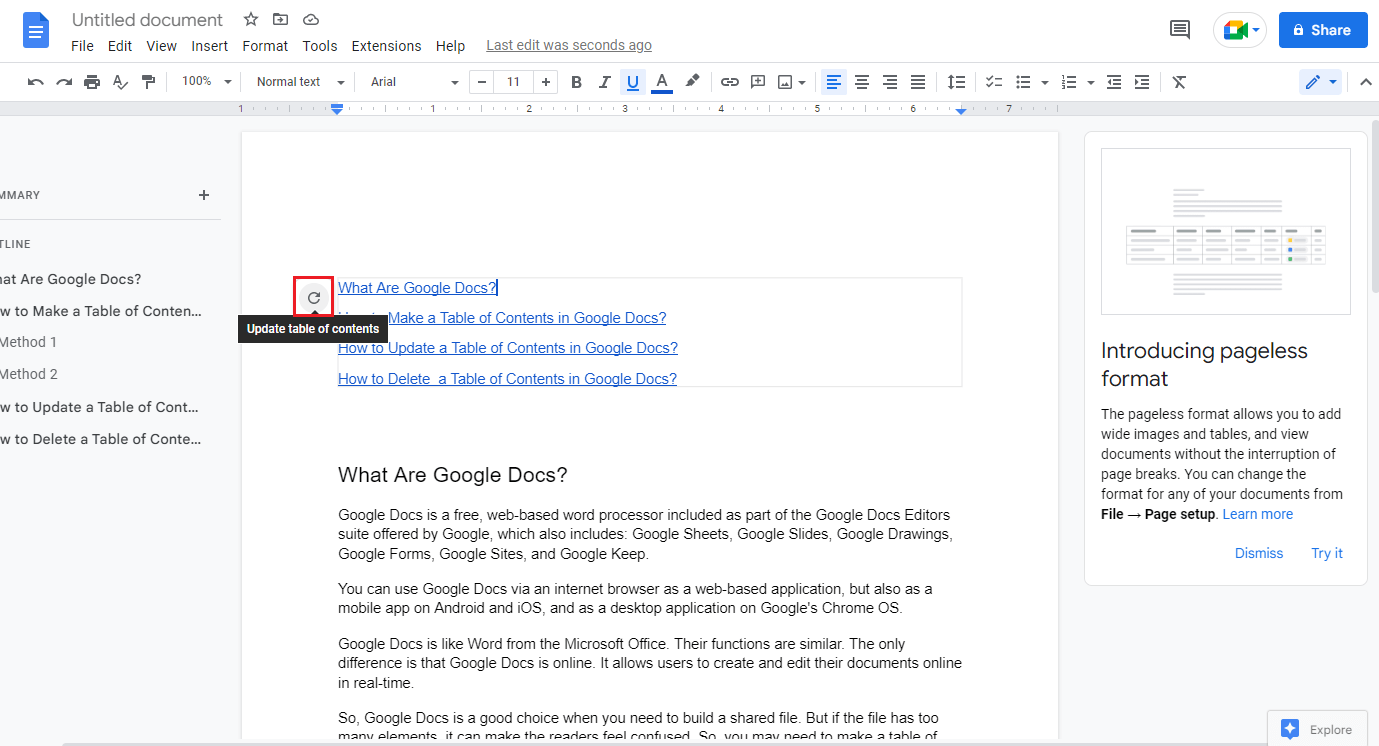Insert a bulleted list
This screenshot has width=1379, height=746.
click(1024, 82)
